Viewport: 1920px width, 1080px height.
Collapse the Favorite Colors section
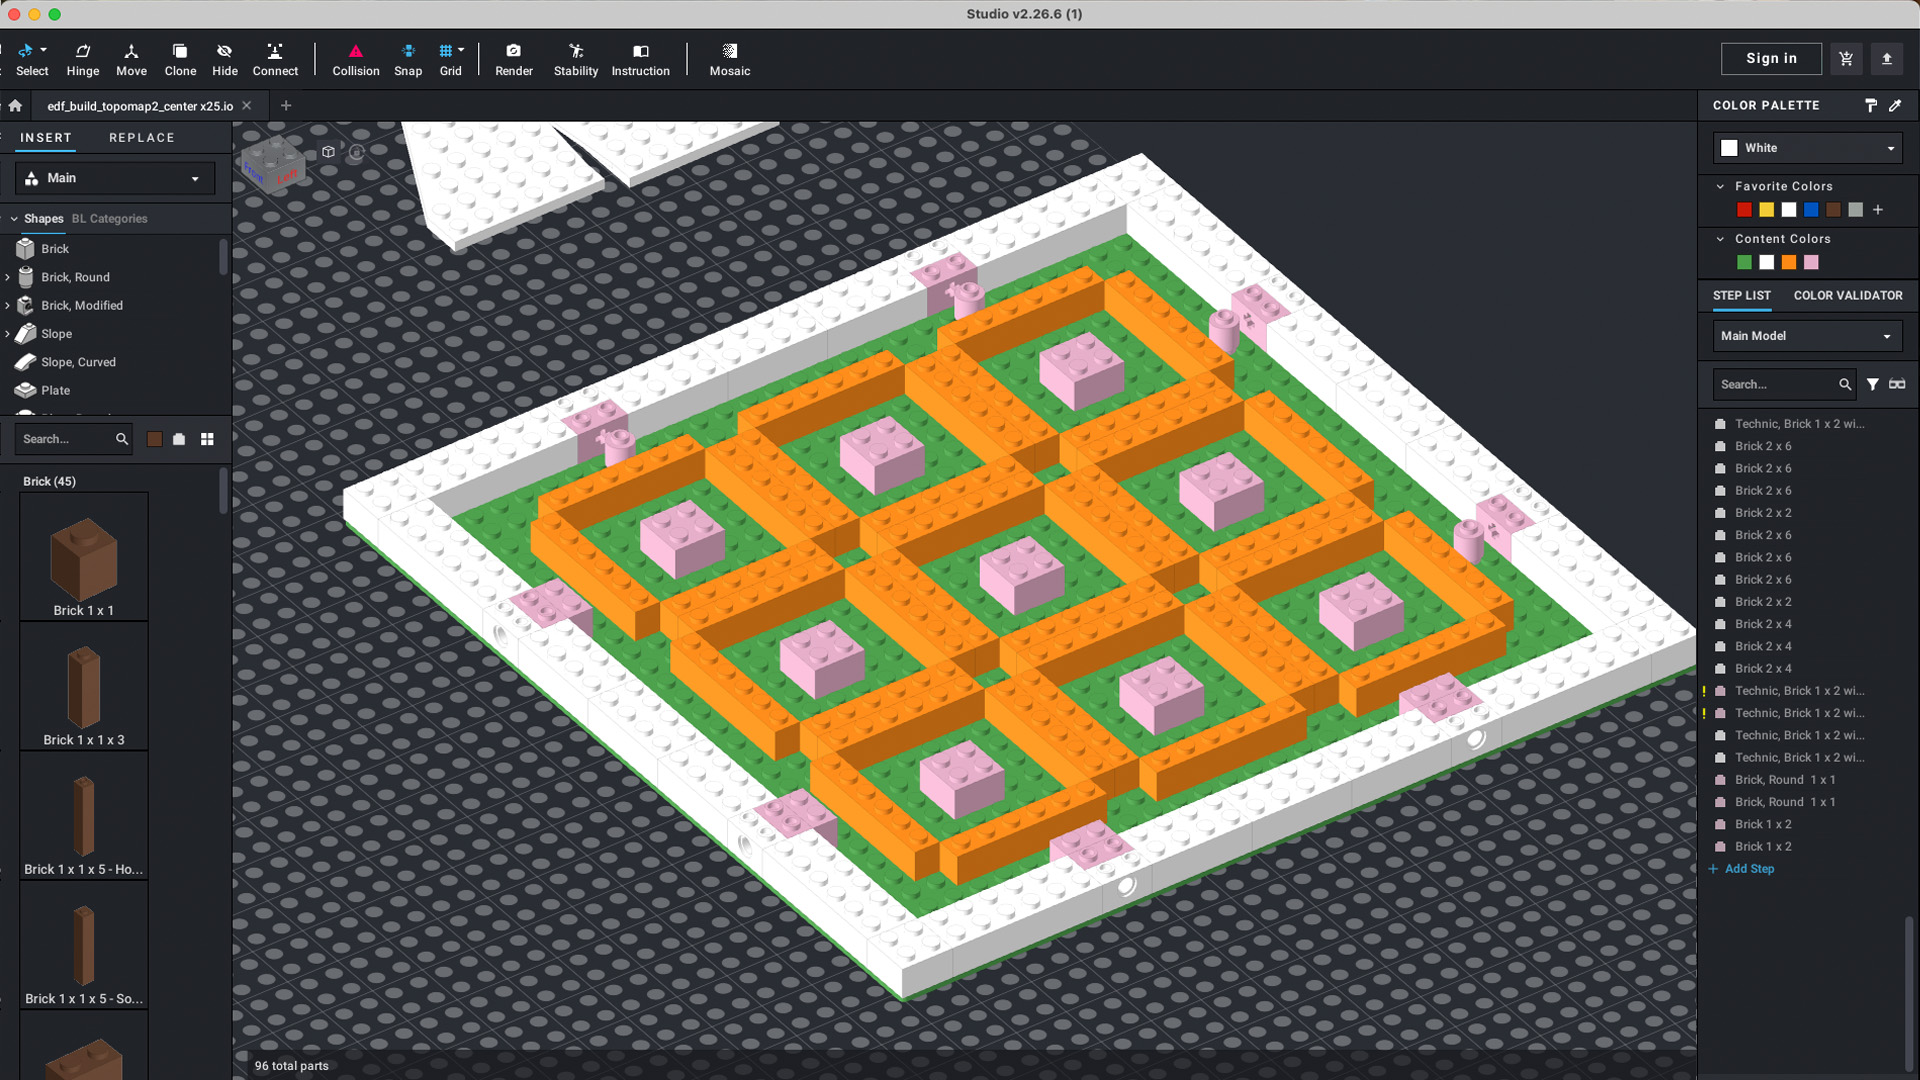tap(1720, 186)
